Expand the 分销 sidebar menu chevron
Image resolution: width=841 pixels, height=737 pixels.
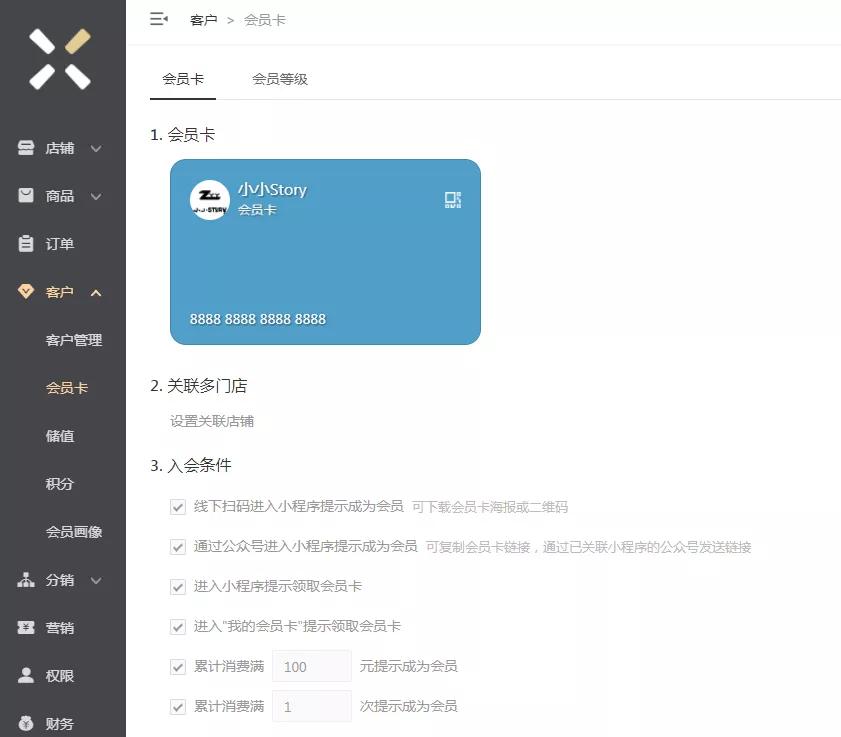tap(96, 580)
